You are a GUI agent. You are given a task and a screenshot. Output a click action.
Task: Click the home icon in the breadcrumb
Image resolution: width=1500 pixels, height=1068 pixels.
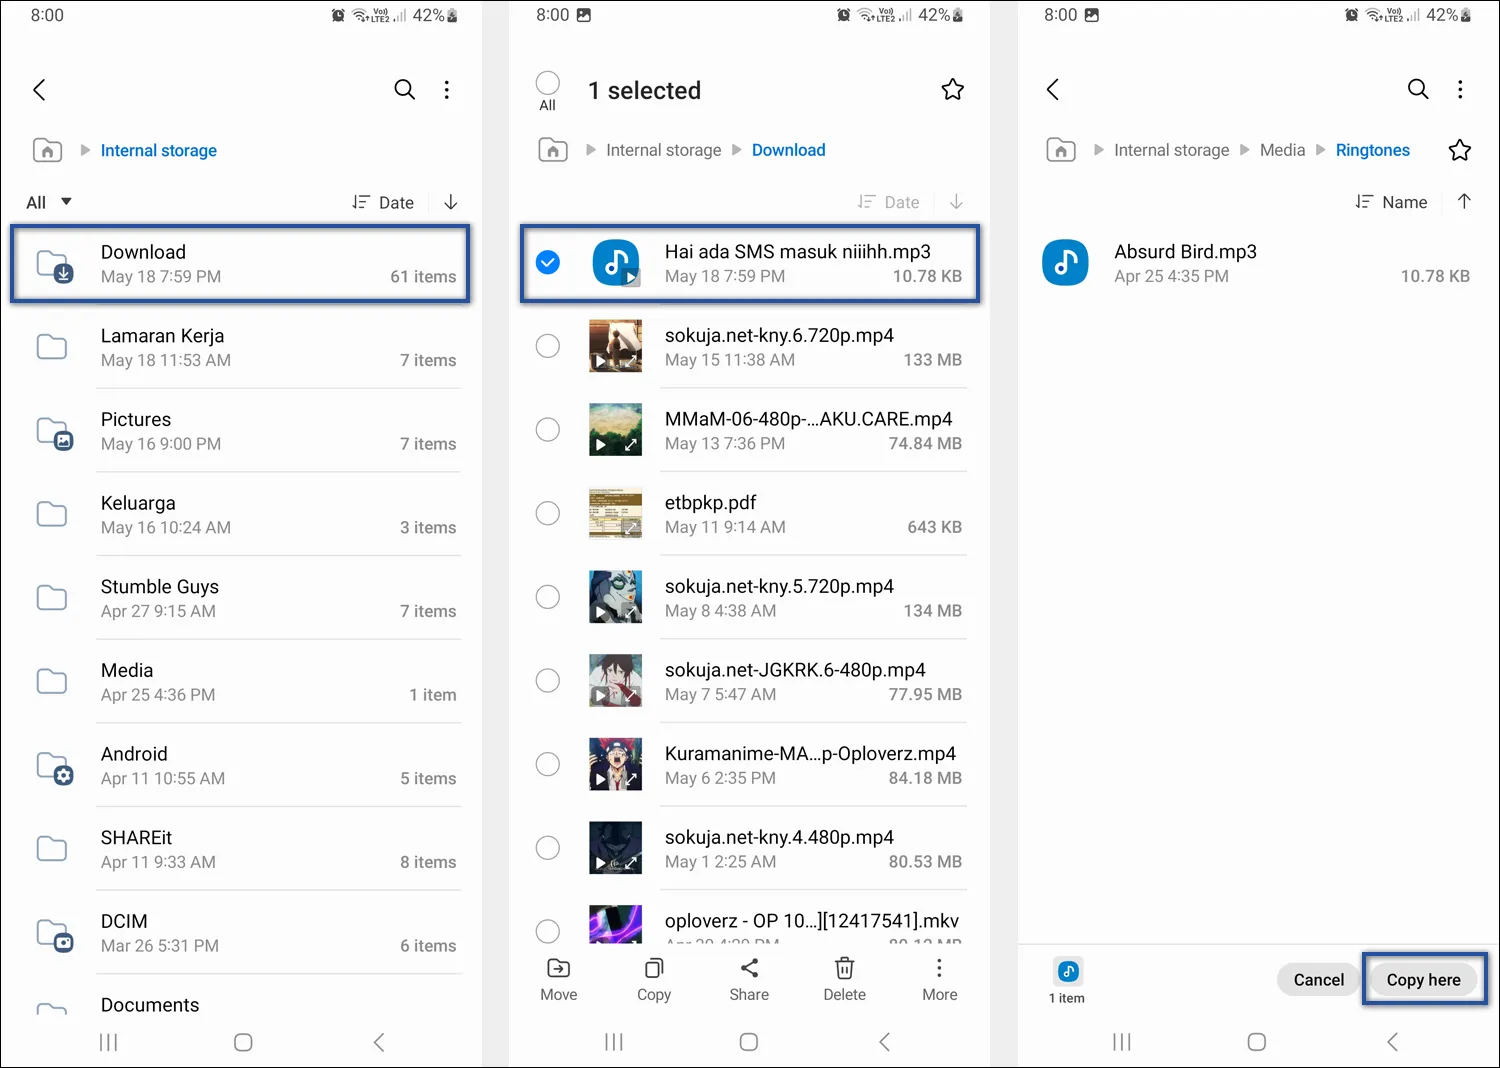(47, 150)
